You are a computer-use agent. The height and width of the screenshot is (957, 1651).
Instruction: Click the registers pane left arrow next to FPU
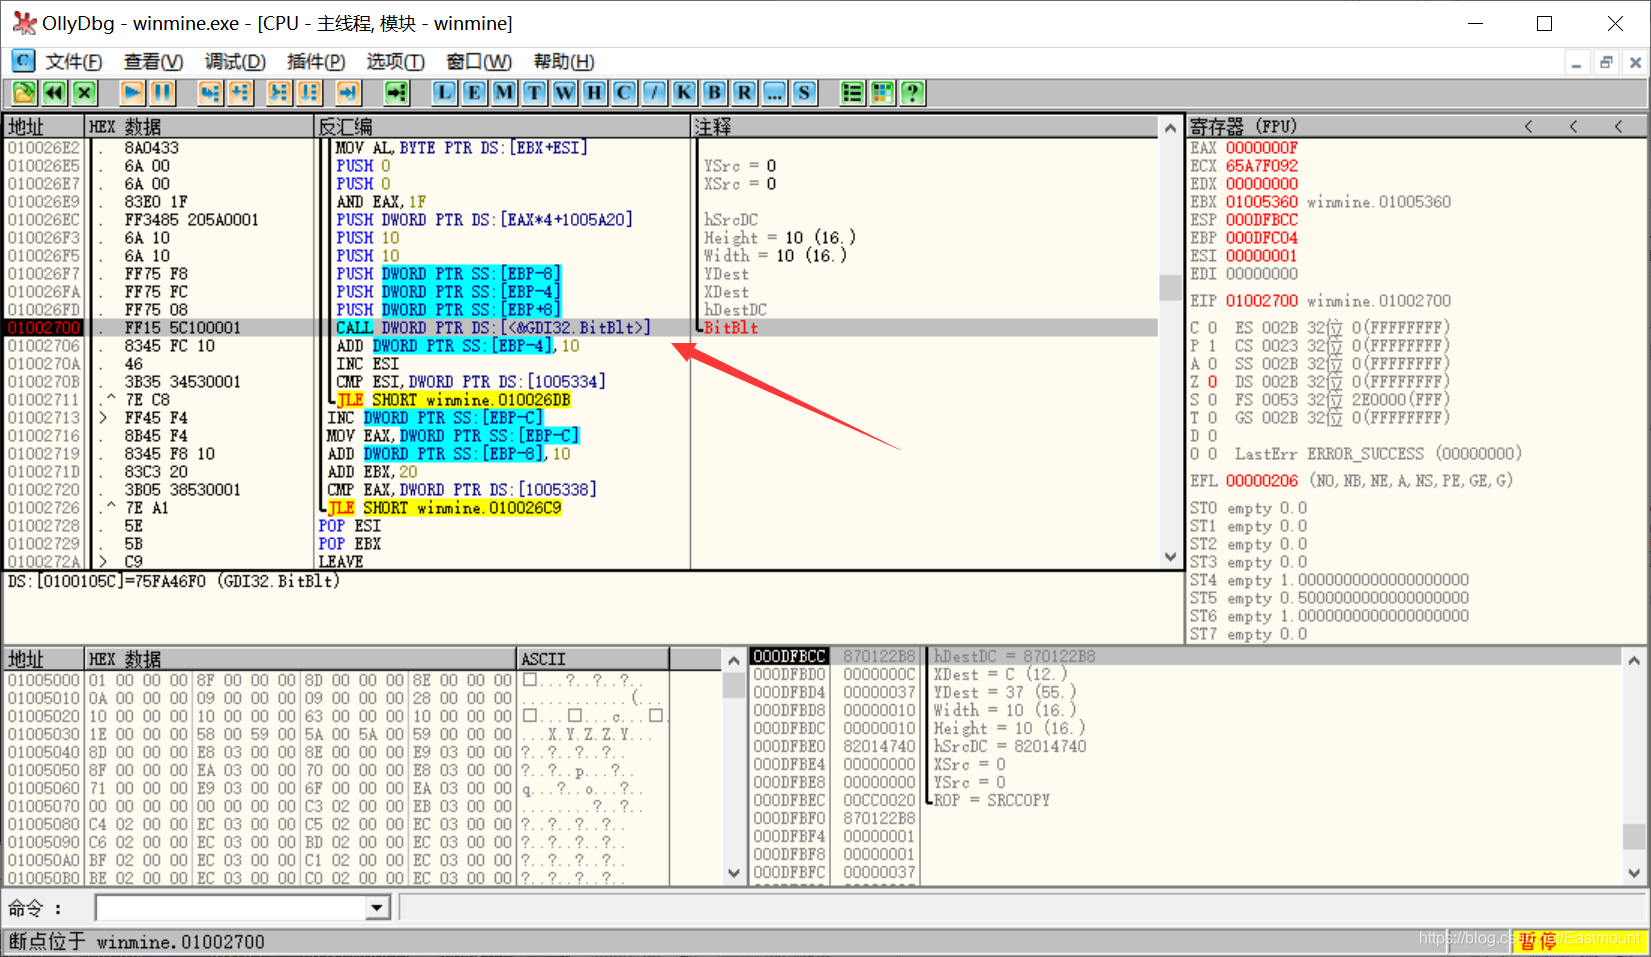point(1528,126)
